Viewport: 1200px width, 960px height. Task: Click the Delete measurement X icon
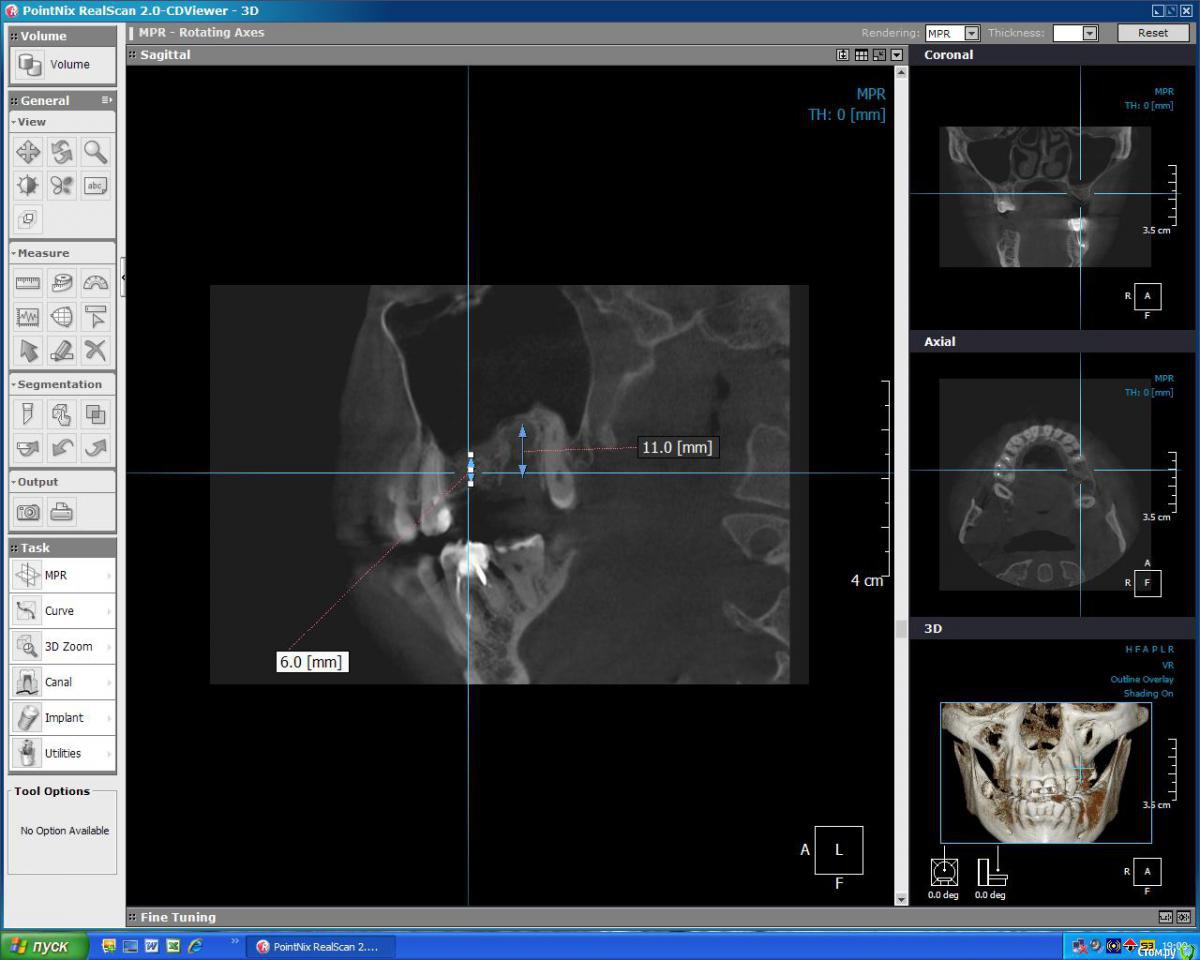[95, 350]
